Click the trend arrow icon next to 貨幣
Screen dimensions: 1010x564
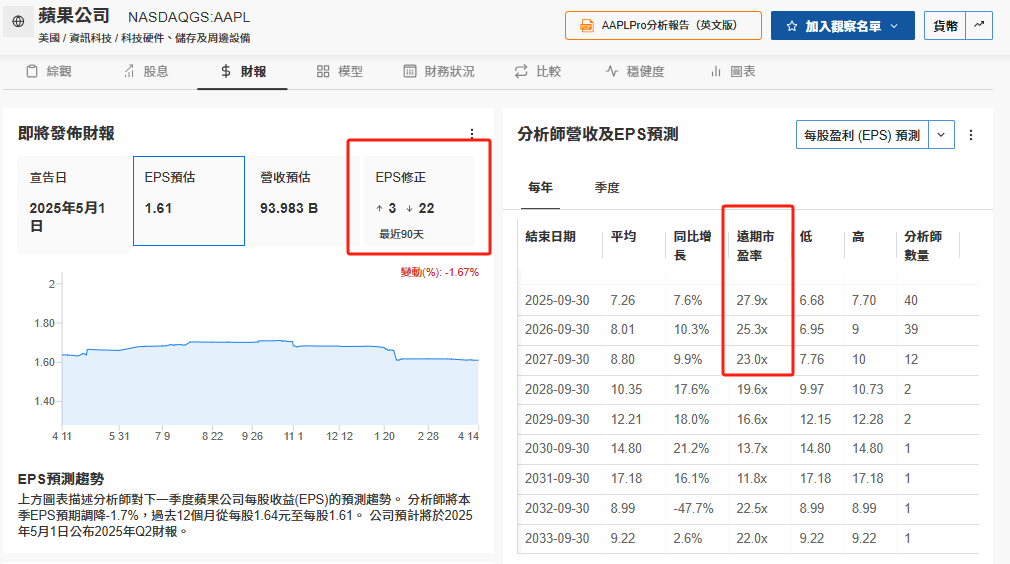pyautogui.click(x=979, y=25)
